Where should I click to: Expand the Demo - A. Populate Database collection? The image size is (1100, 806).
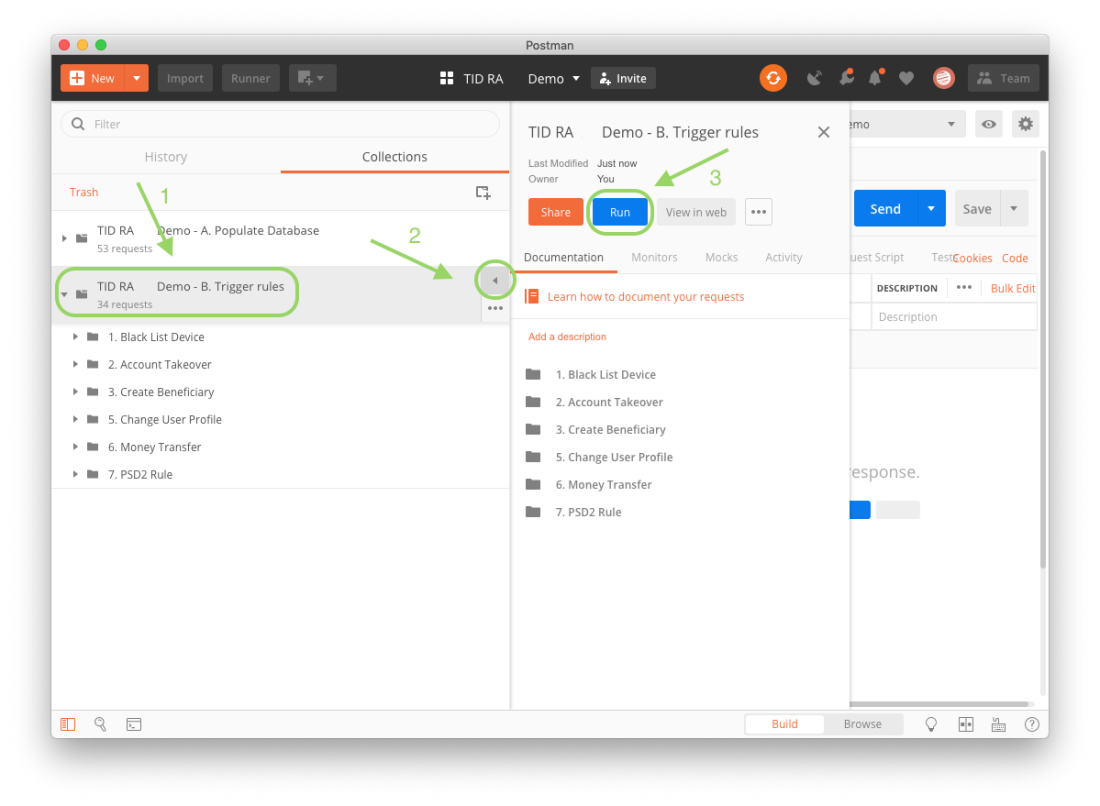64,239
